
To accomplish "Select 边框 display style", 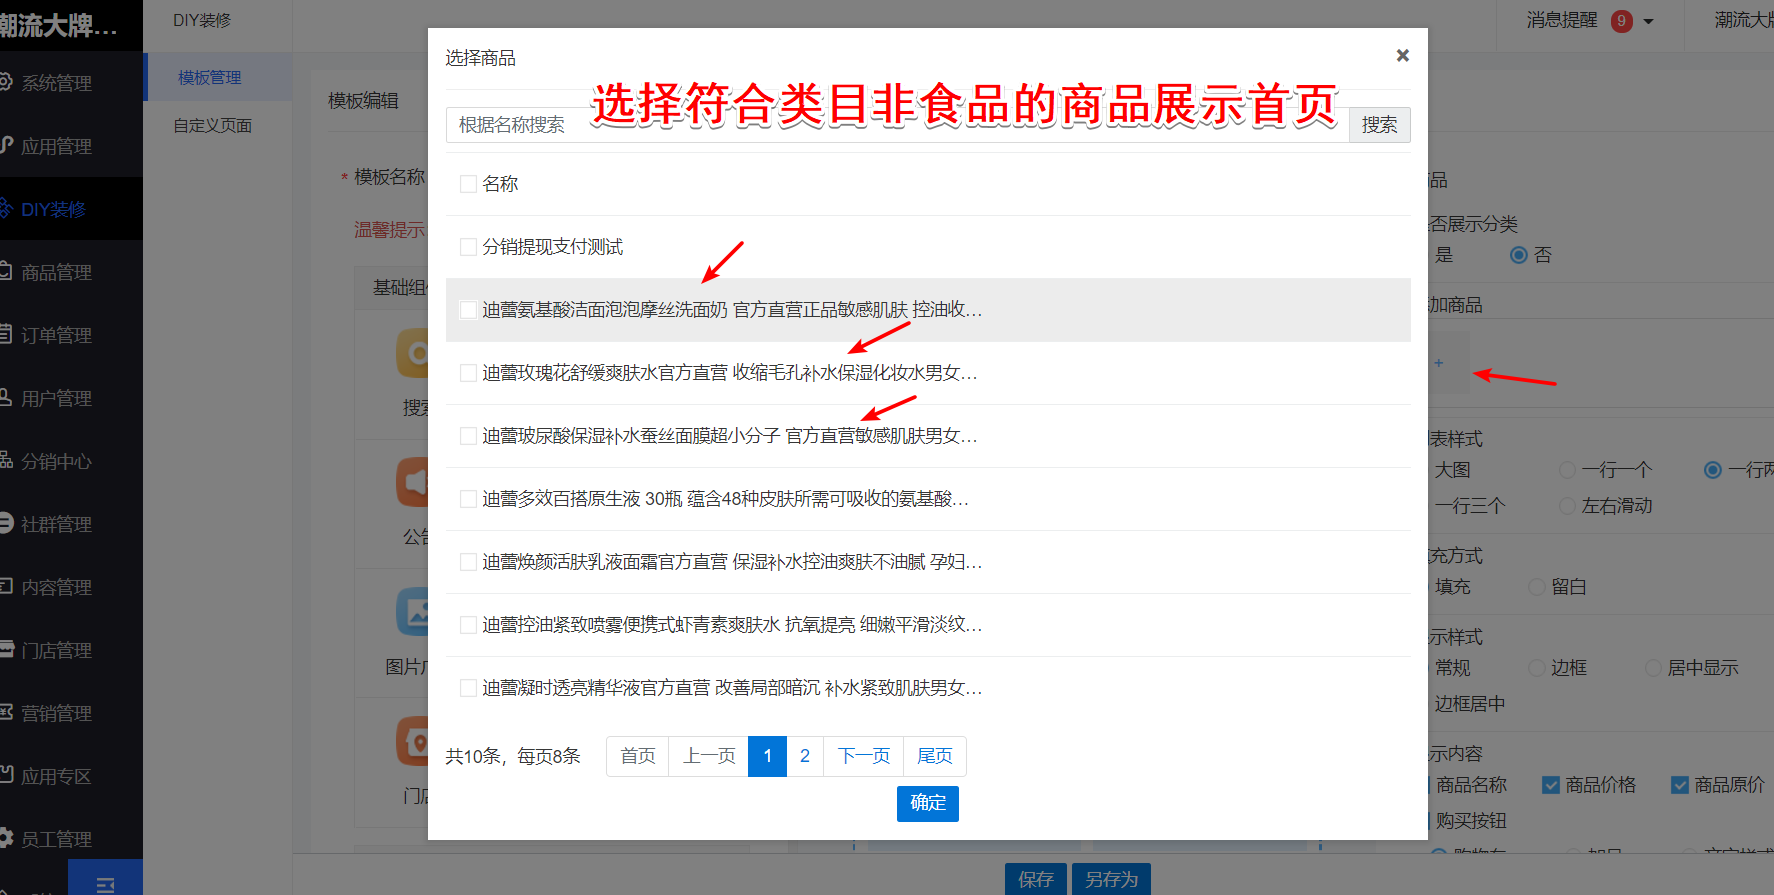I will [1538, 668].
